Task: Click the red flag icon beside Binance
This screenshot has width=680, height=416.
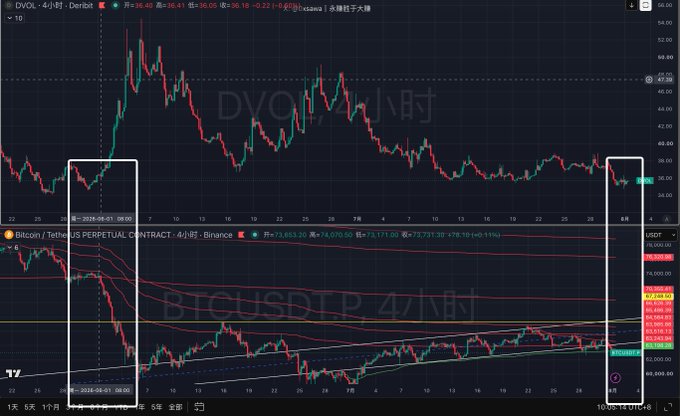Action: click(241, 235)
